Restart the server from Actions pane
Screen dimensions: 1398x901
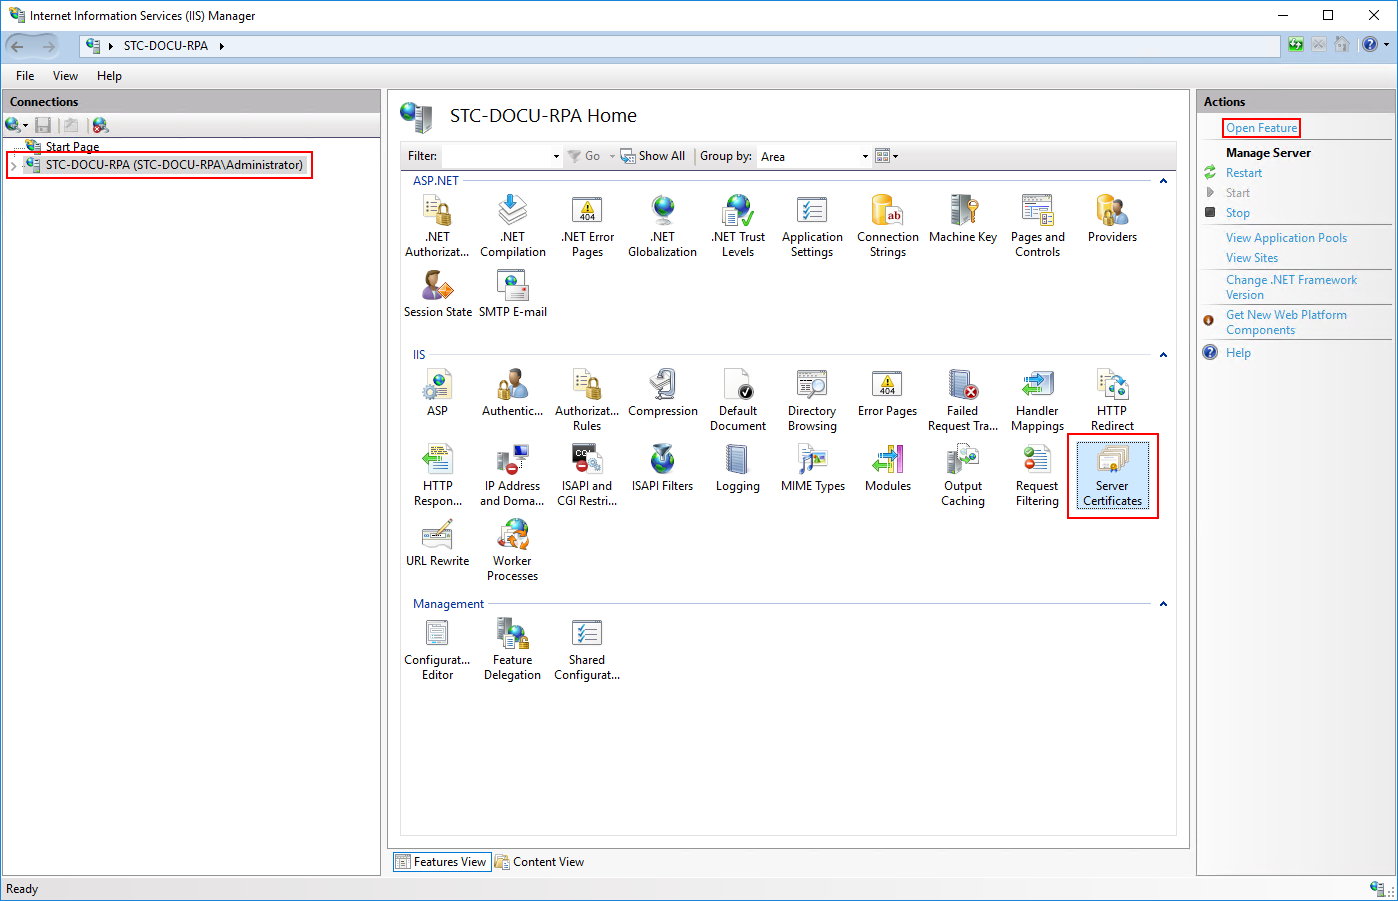click(x=1243, y=172)
